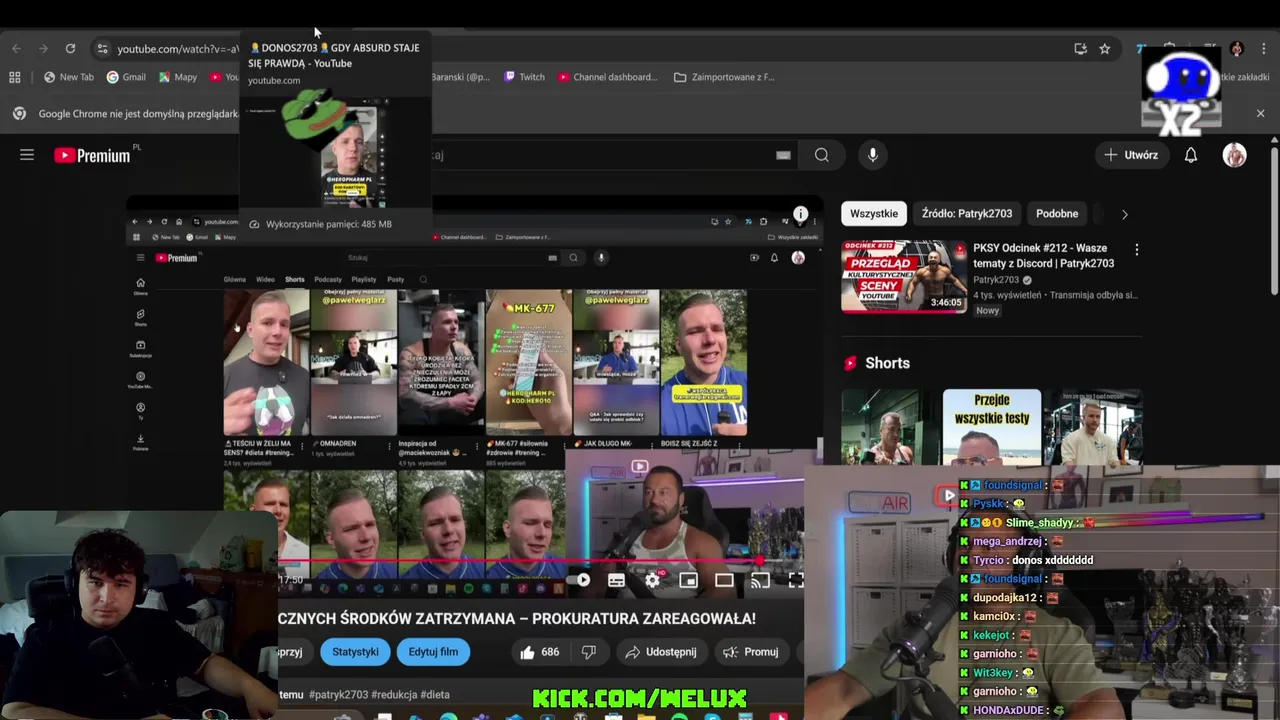Click the YouTube search magnifier button
This screenshot has height=720, width=1280.
pyautogui.click(x=821, y=155)
